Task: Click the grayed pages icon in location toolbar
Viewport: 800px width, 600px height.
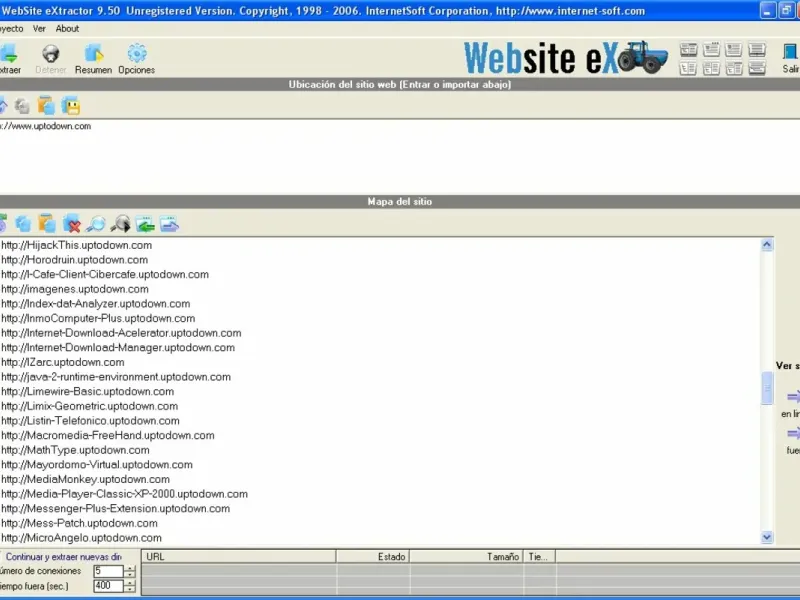Action: tap(22, 106)
